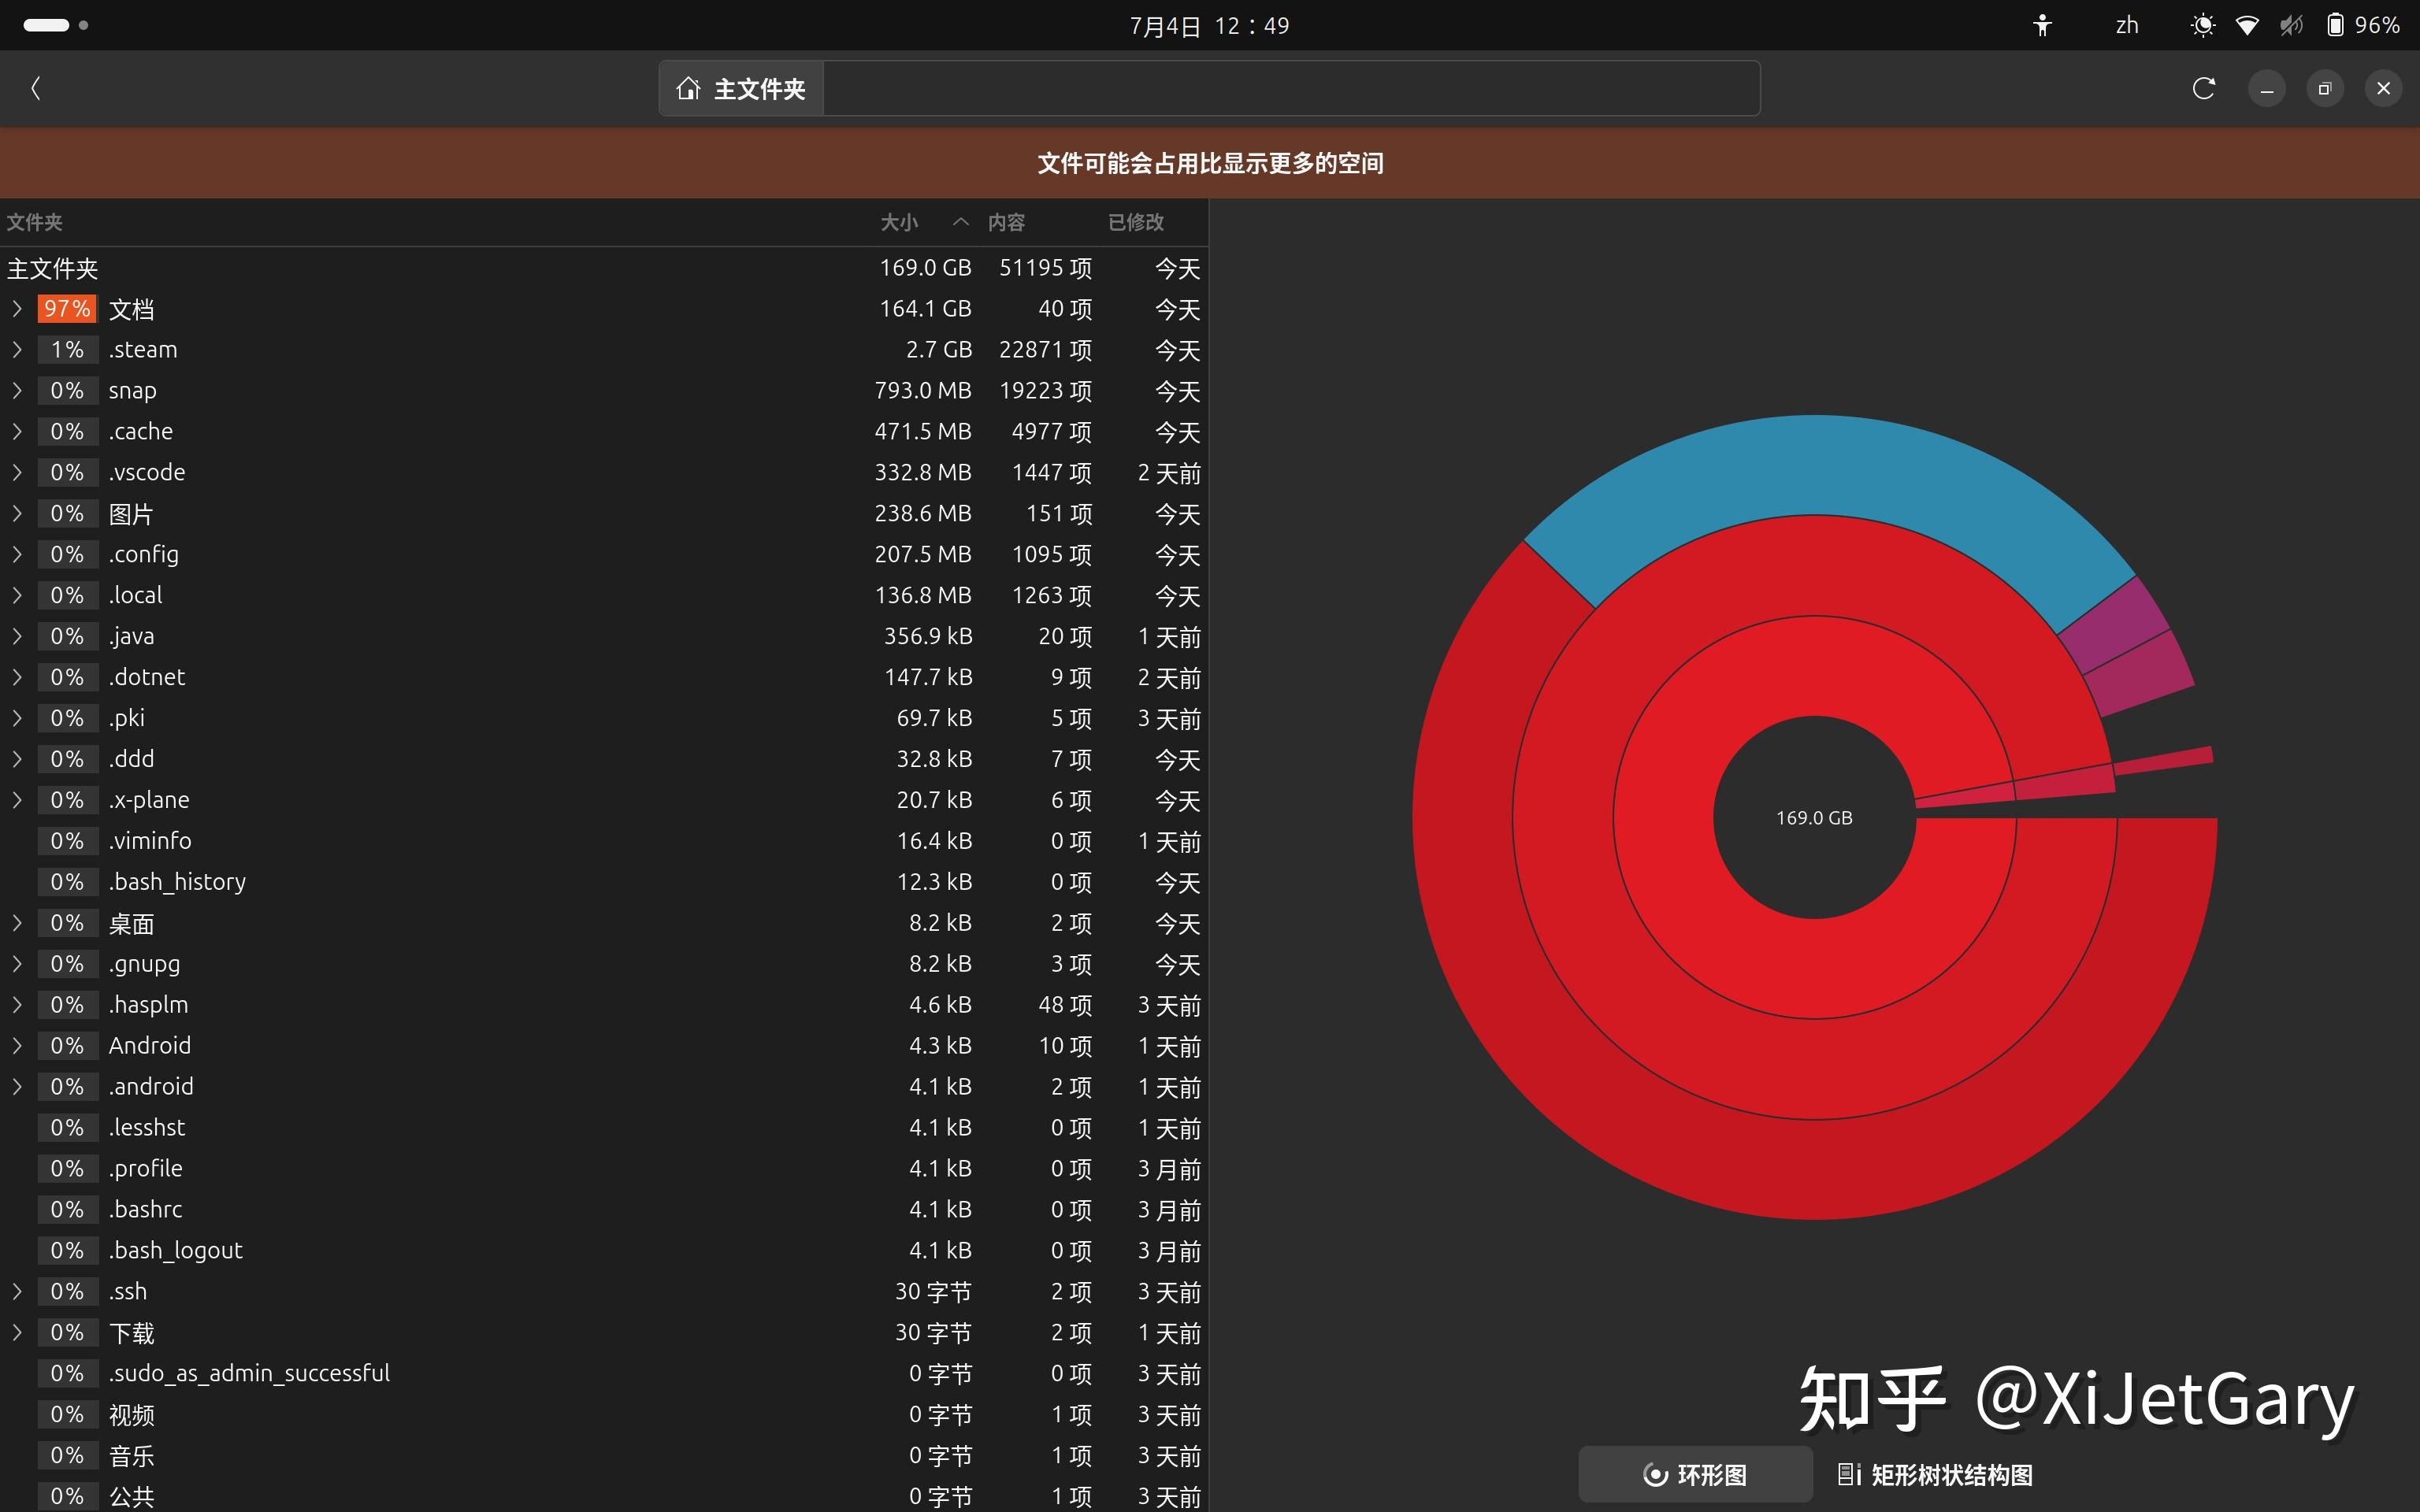Select the 视频 row
2420x1512 pixels.
tap(604, 1414)
